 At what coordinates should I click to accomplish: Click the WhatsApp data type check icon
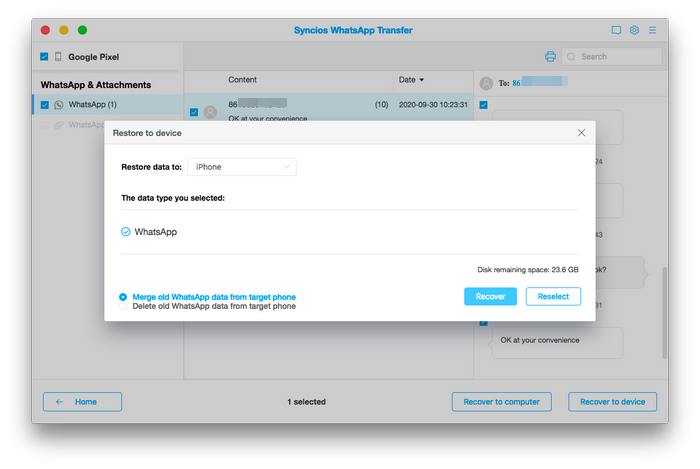tap(125, 232)
